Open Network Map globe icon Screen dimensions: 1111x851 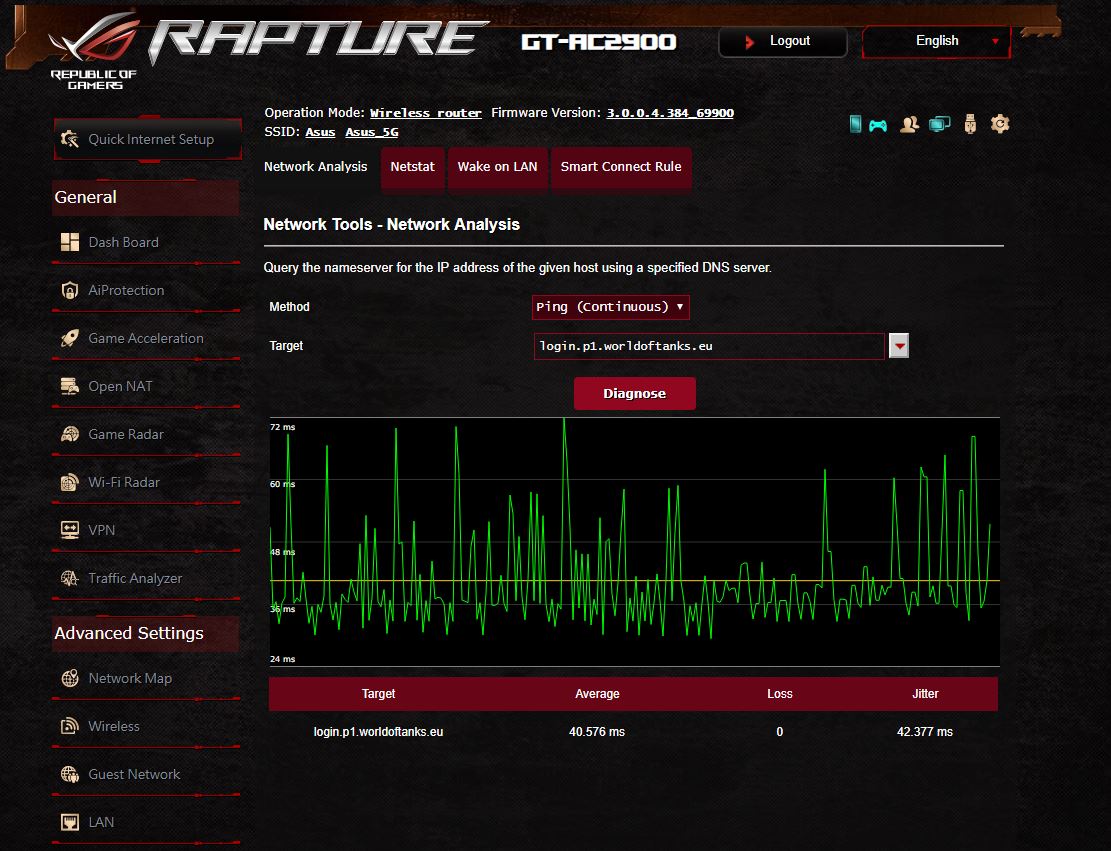70,678
